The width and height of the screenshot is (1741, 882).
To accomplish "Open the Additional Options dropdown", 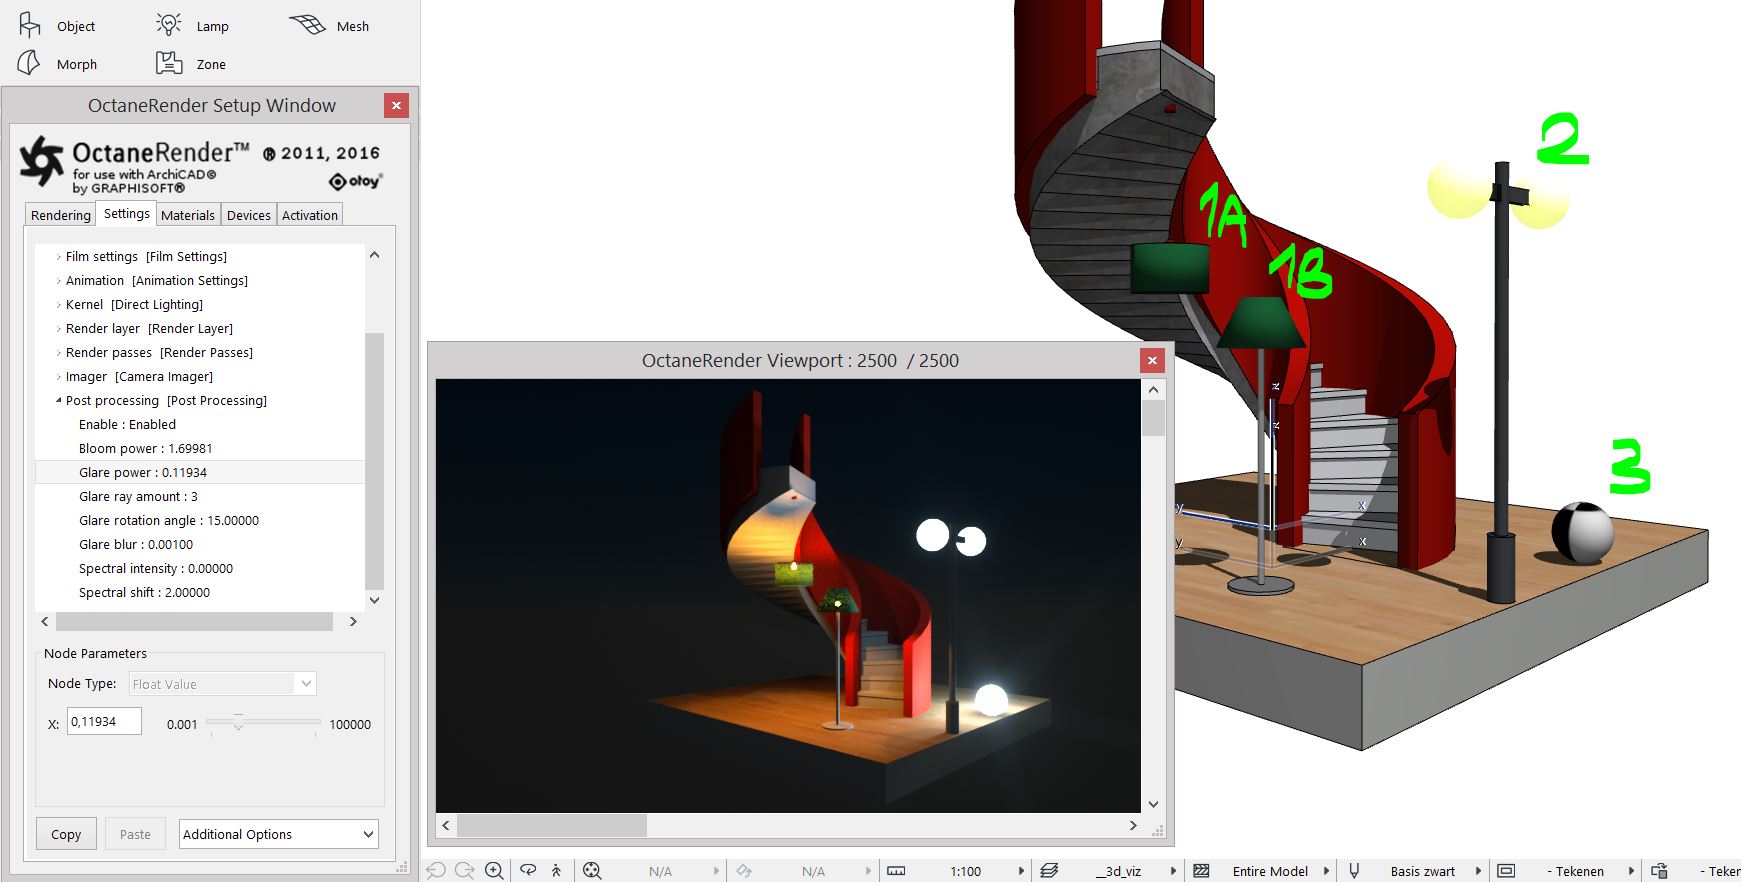I will click(279, 834).
